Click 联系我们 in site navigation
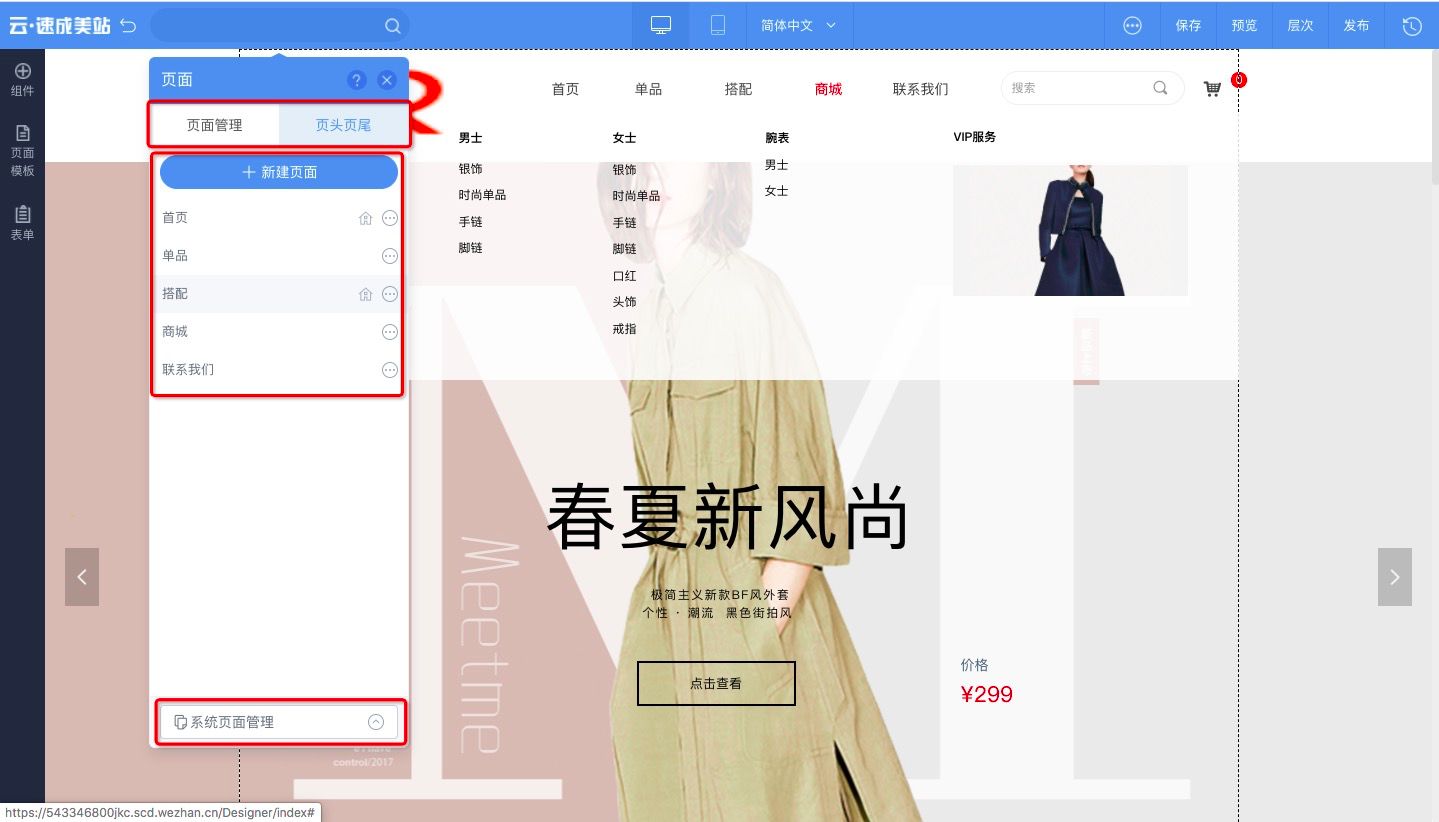The image size is (1439, 822). point(920,89)
